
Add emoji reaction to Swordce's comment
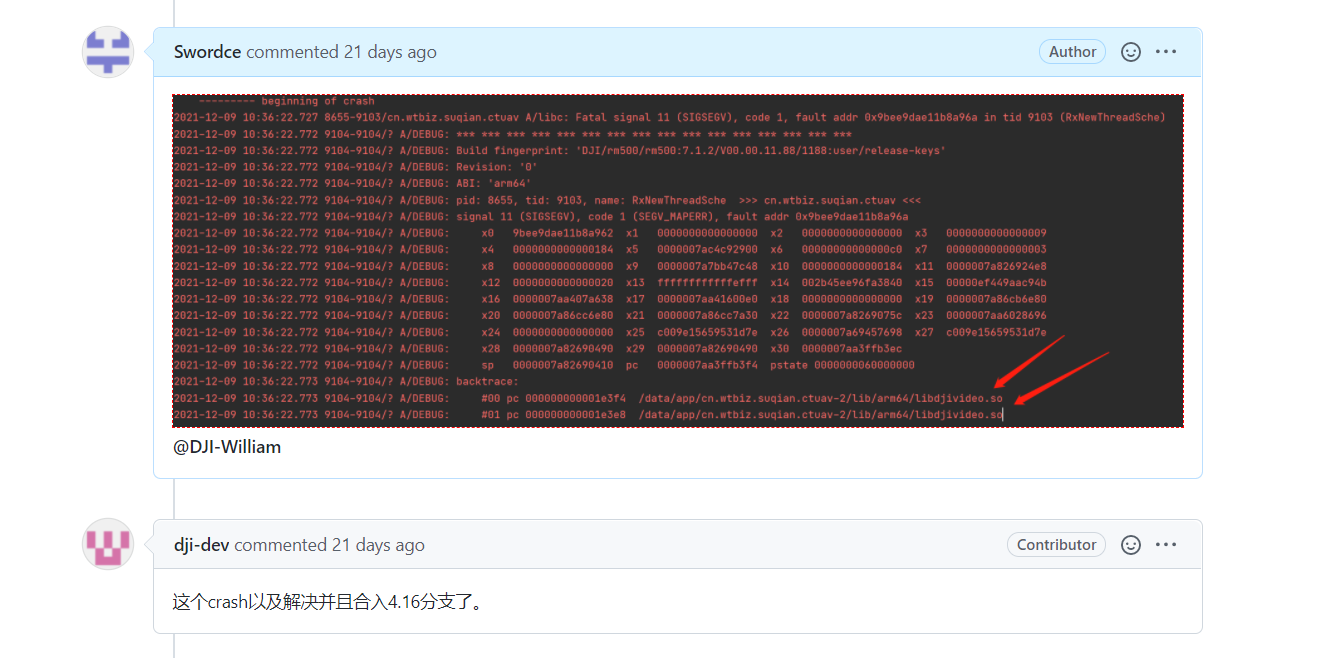(x=1131, y=52)
